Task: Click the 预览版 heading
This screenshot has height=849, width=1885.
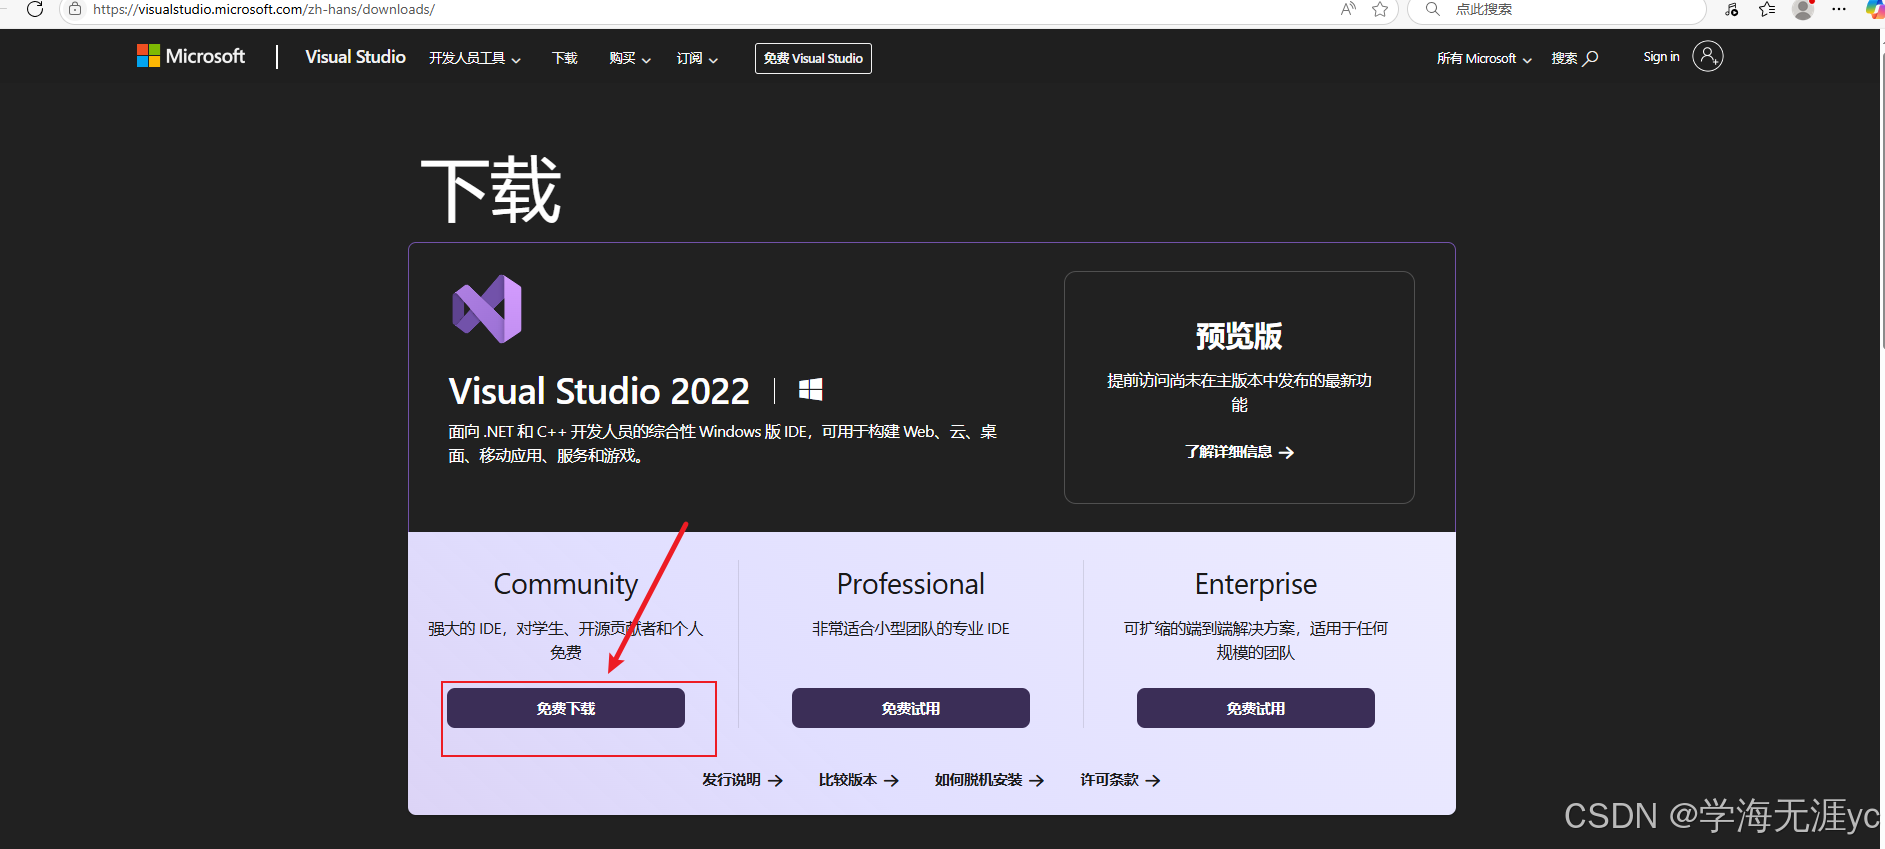Action: pyautogui.click(x=1239, y=336)
